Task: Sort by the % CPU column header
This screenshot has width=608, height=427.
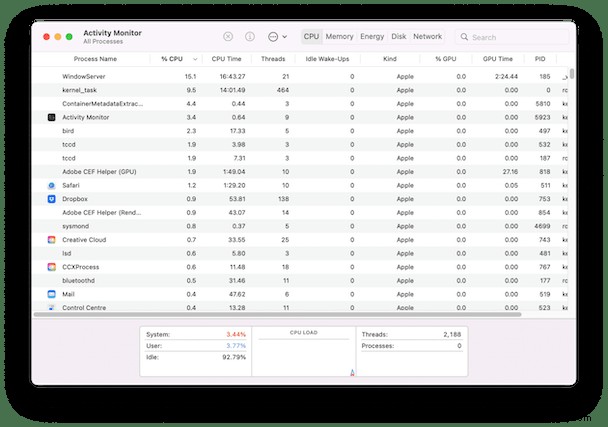Action: click(172, 59)
